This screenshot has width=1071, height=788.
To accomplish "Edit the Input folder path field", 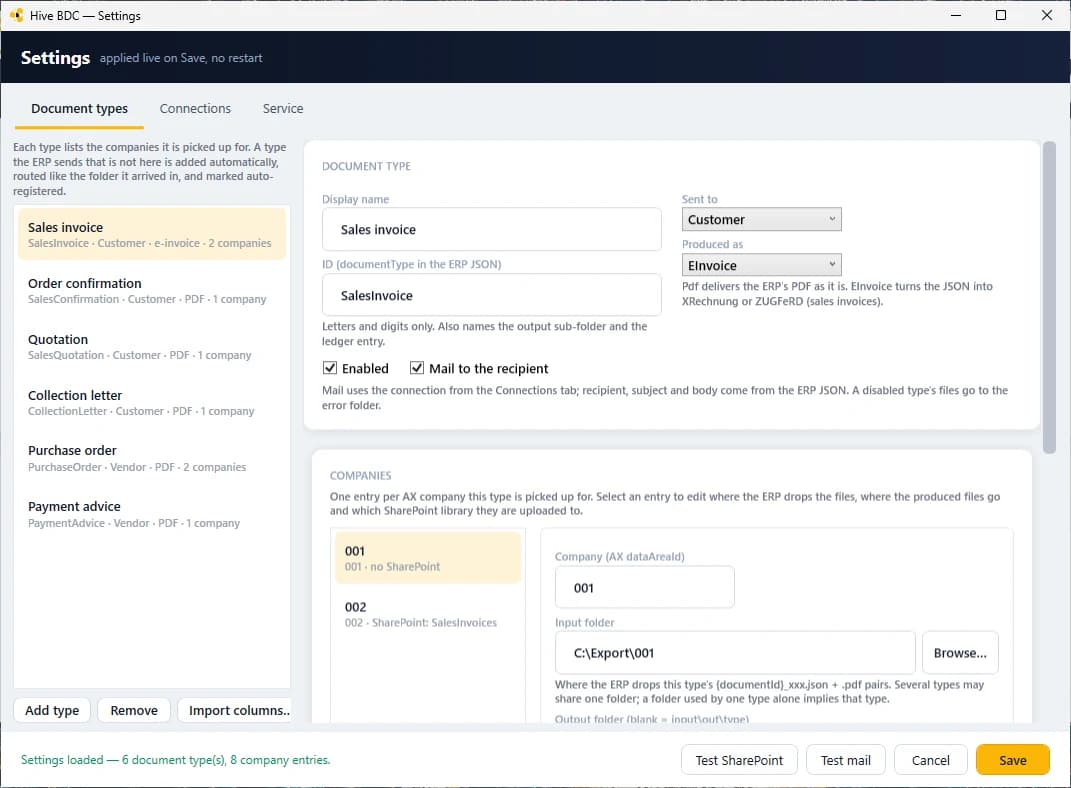I will [735, 653].
